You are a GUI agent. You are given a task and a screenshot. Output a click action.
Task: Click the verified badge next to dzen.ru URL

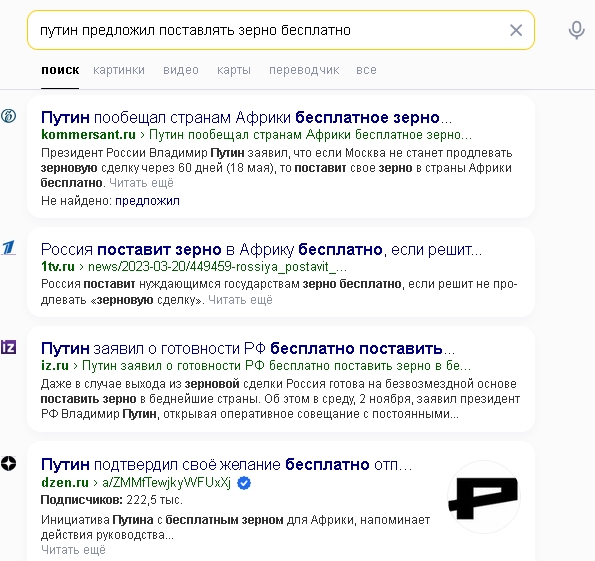pyautogui.click(x=244, y=483)
